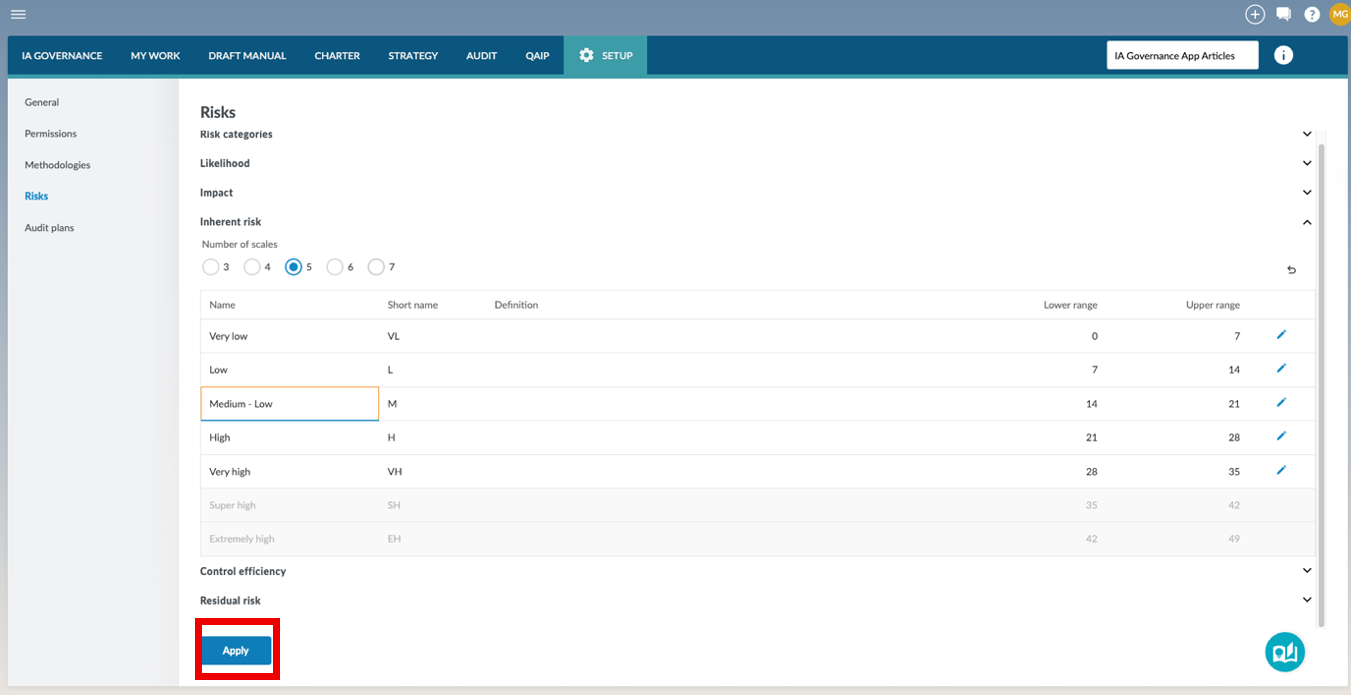The width and height of the screenshot is (1351, 696).
Task: Select 6 as number of scales
Action: click(x=335, y=267)
